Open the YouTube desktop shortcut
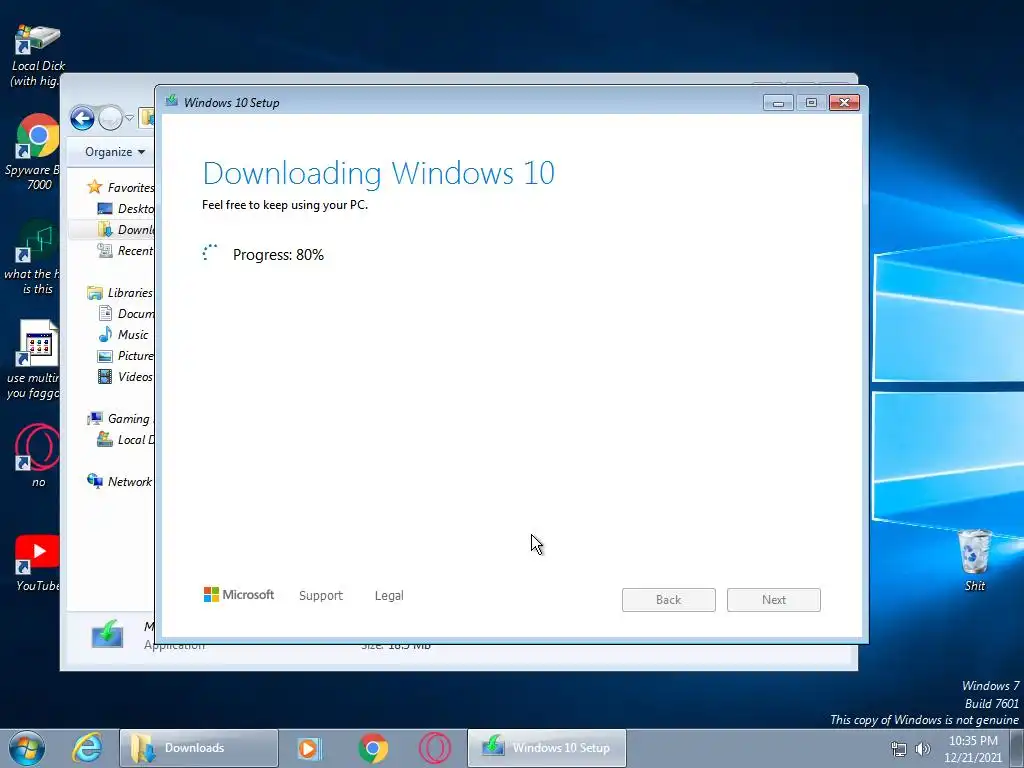1024x768 pixels. pos(37,563)
